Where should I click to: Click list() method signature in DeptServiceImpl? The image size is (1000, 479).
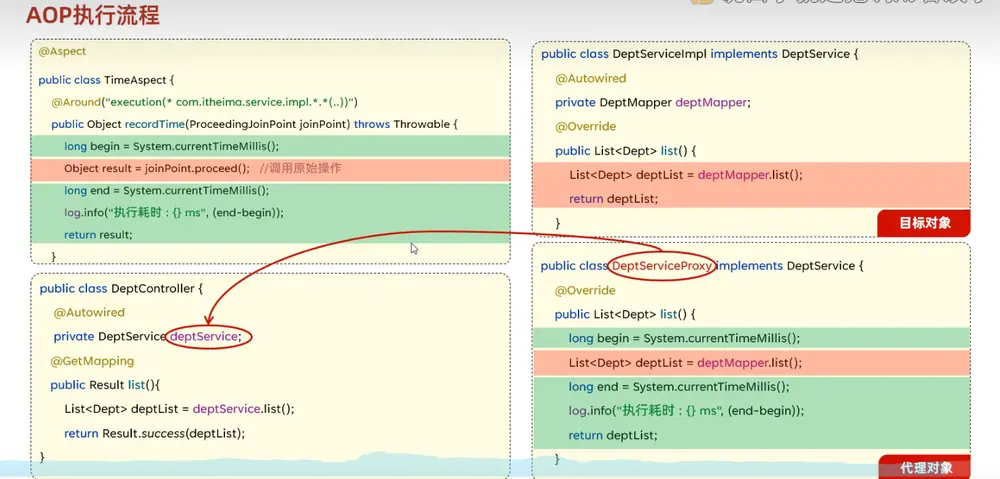[x=626, y=151]
